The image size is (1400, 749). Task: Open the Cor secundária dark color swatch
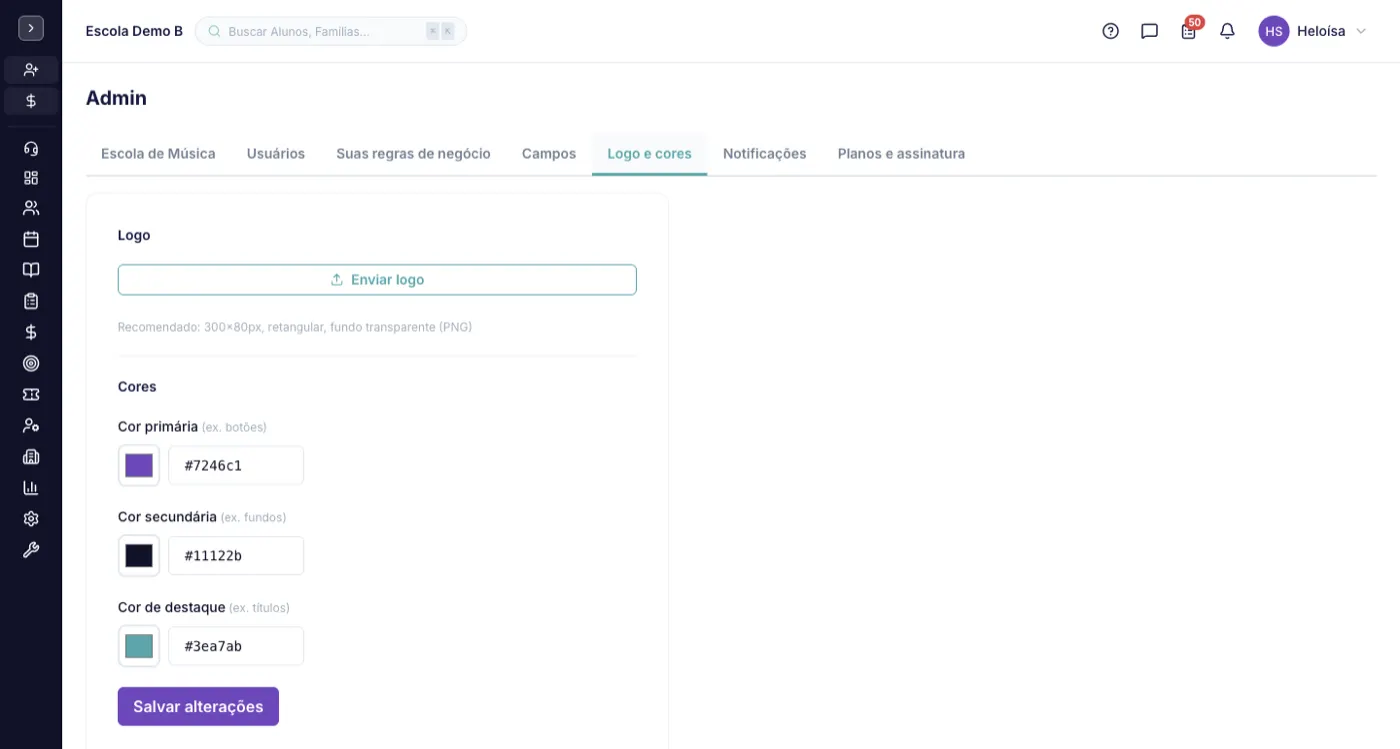coord(139,556)
